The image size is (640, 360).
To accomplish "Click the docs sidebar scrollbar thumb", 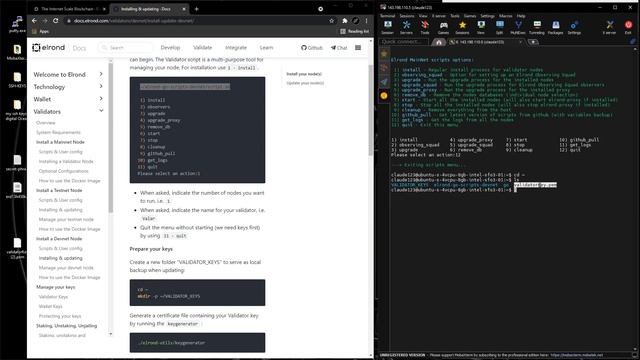I will [x=110, y=137].
